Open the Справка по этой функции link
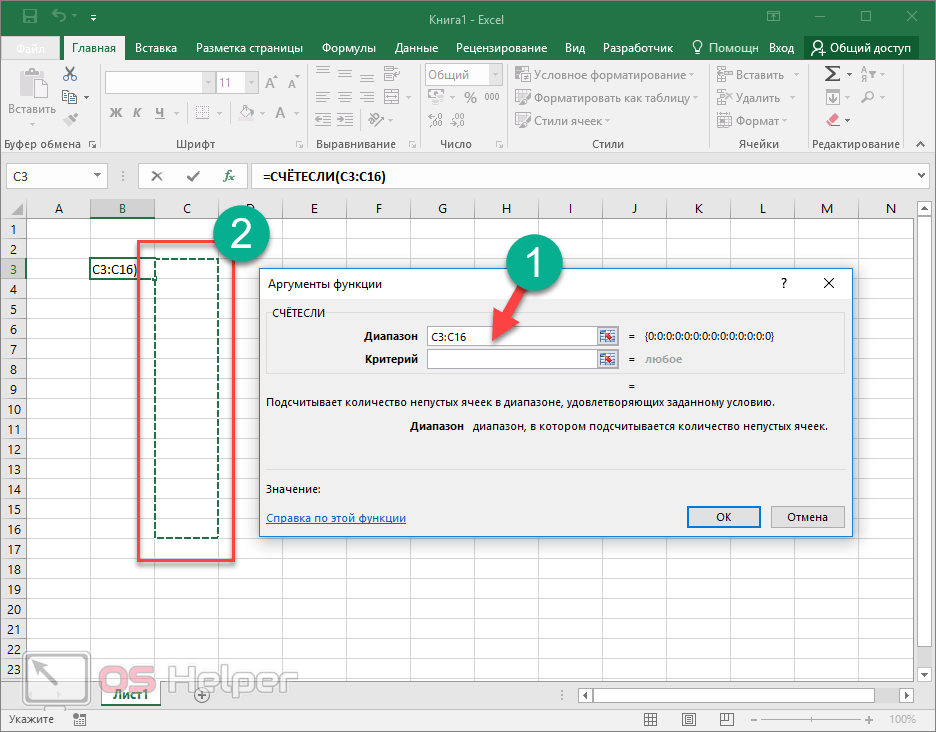Screen dimensions: 936x732 tap(336, 518)
